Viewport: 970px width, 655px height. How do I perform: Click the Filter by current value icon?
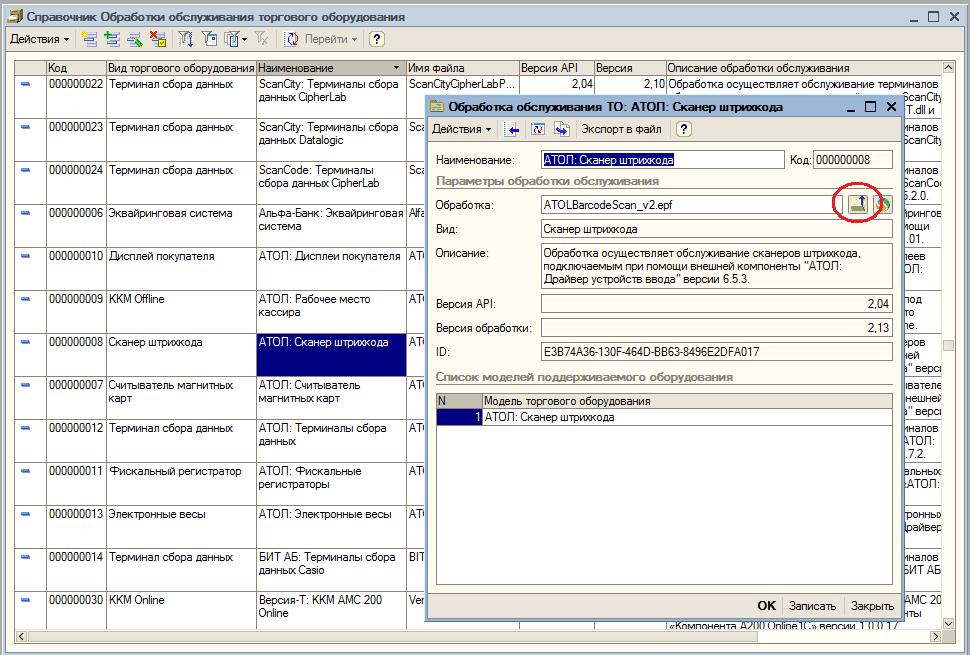[210, 40]
